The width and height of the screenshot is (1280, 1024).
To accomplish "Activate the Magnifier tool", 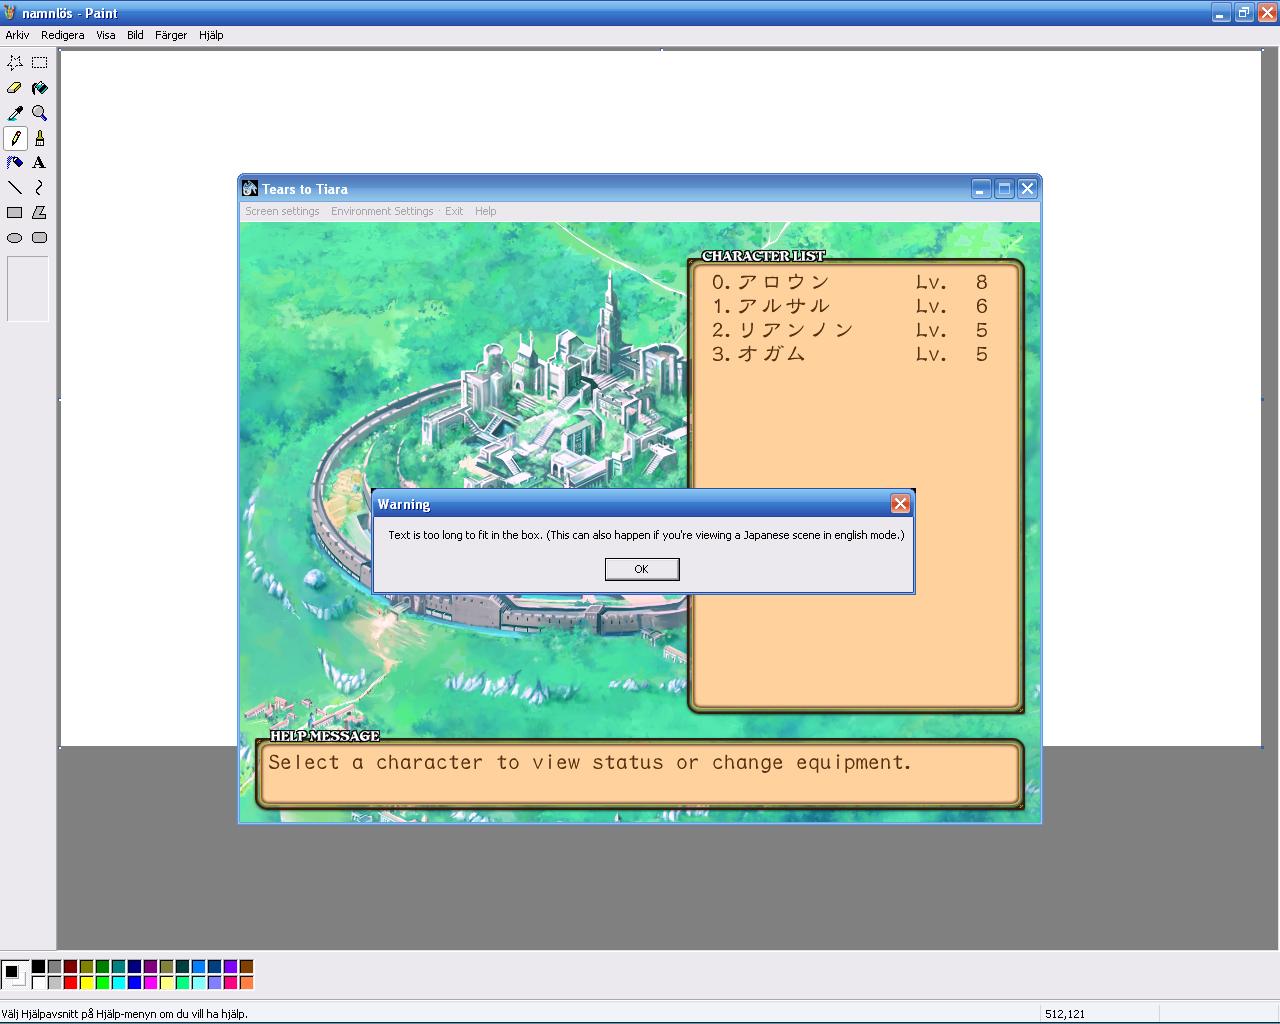I will [40, 112].
